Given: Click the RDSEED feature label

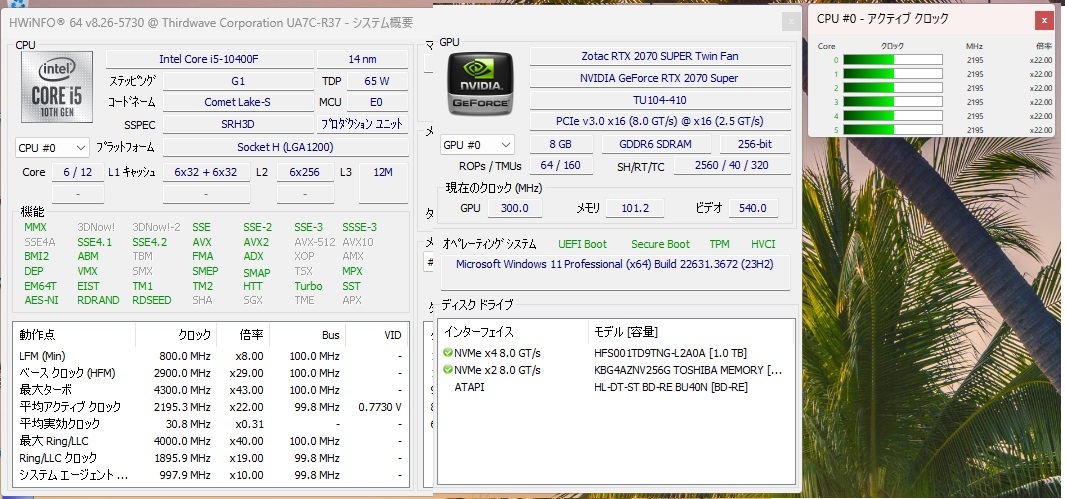Looking at the screenshot, I should pyautogui.click(x=151, y=300).
